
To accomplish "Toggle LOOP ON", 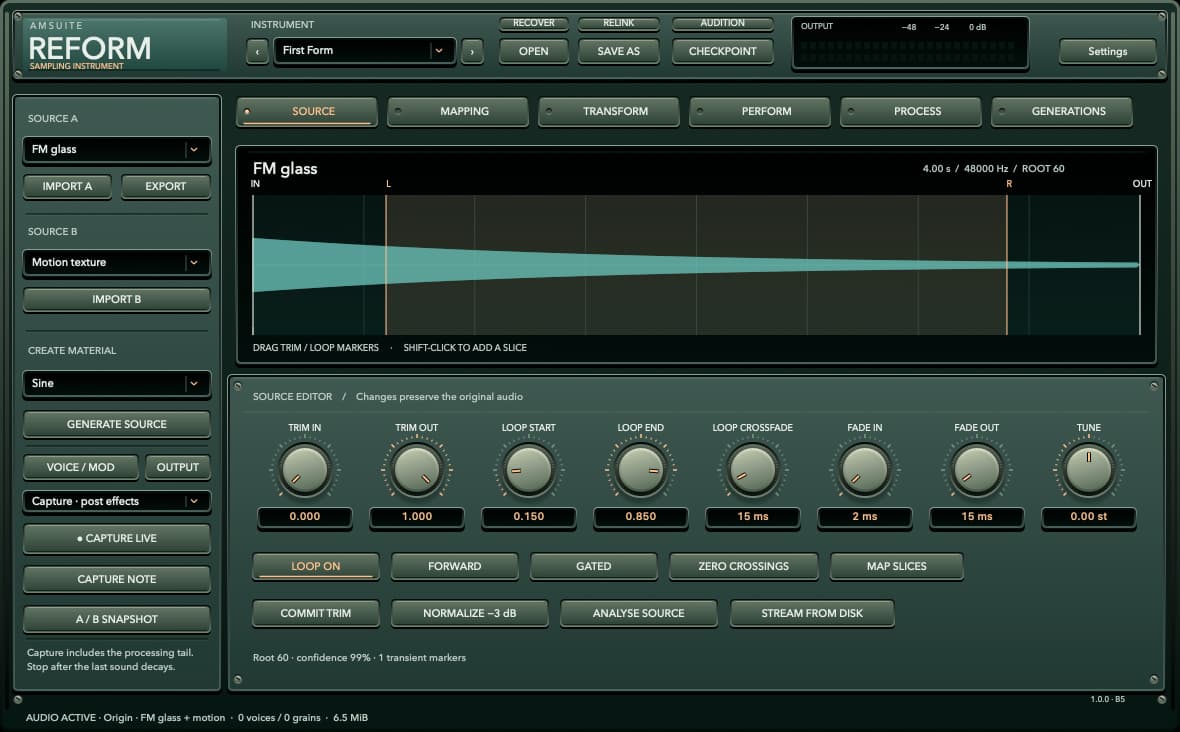I will tap(315, 566).
